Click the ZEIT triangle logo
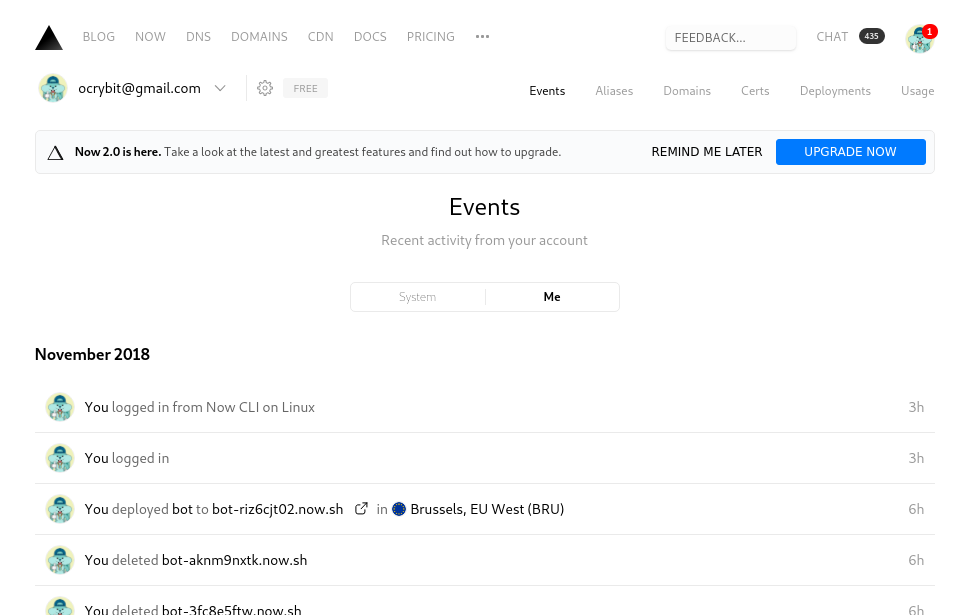 click(49, 38)
